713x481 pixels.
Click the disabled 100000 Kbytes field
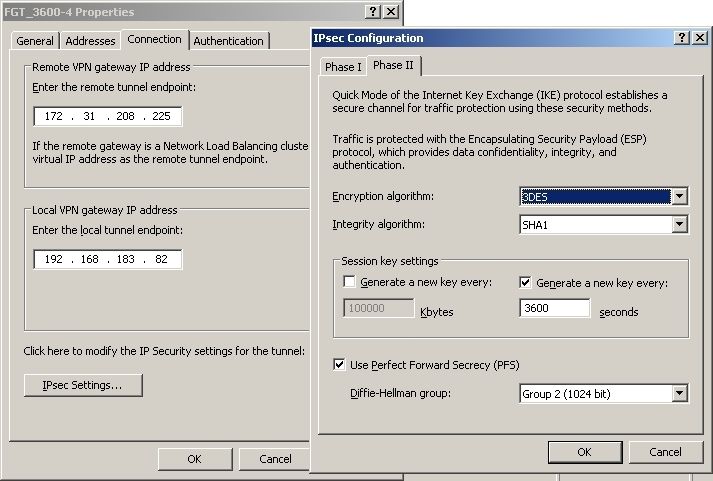(378, 308)
